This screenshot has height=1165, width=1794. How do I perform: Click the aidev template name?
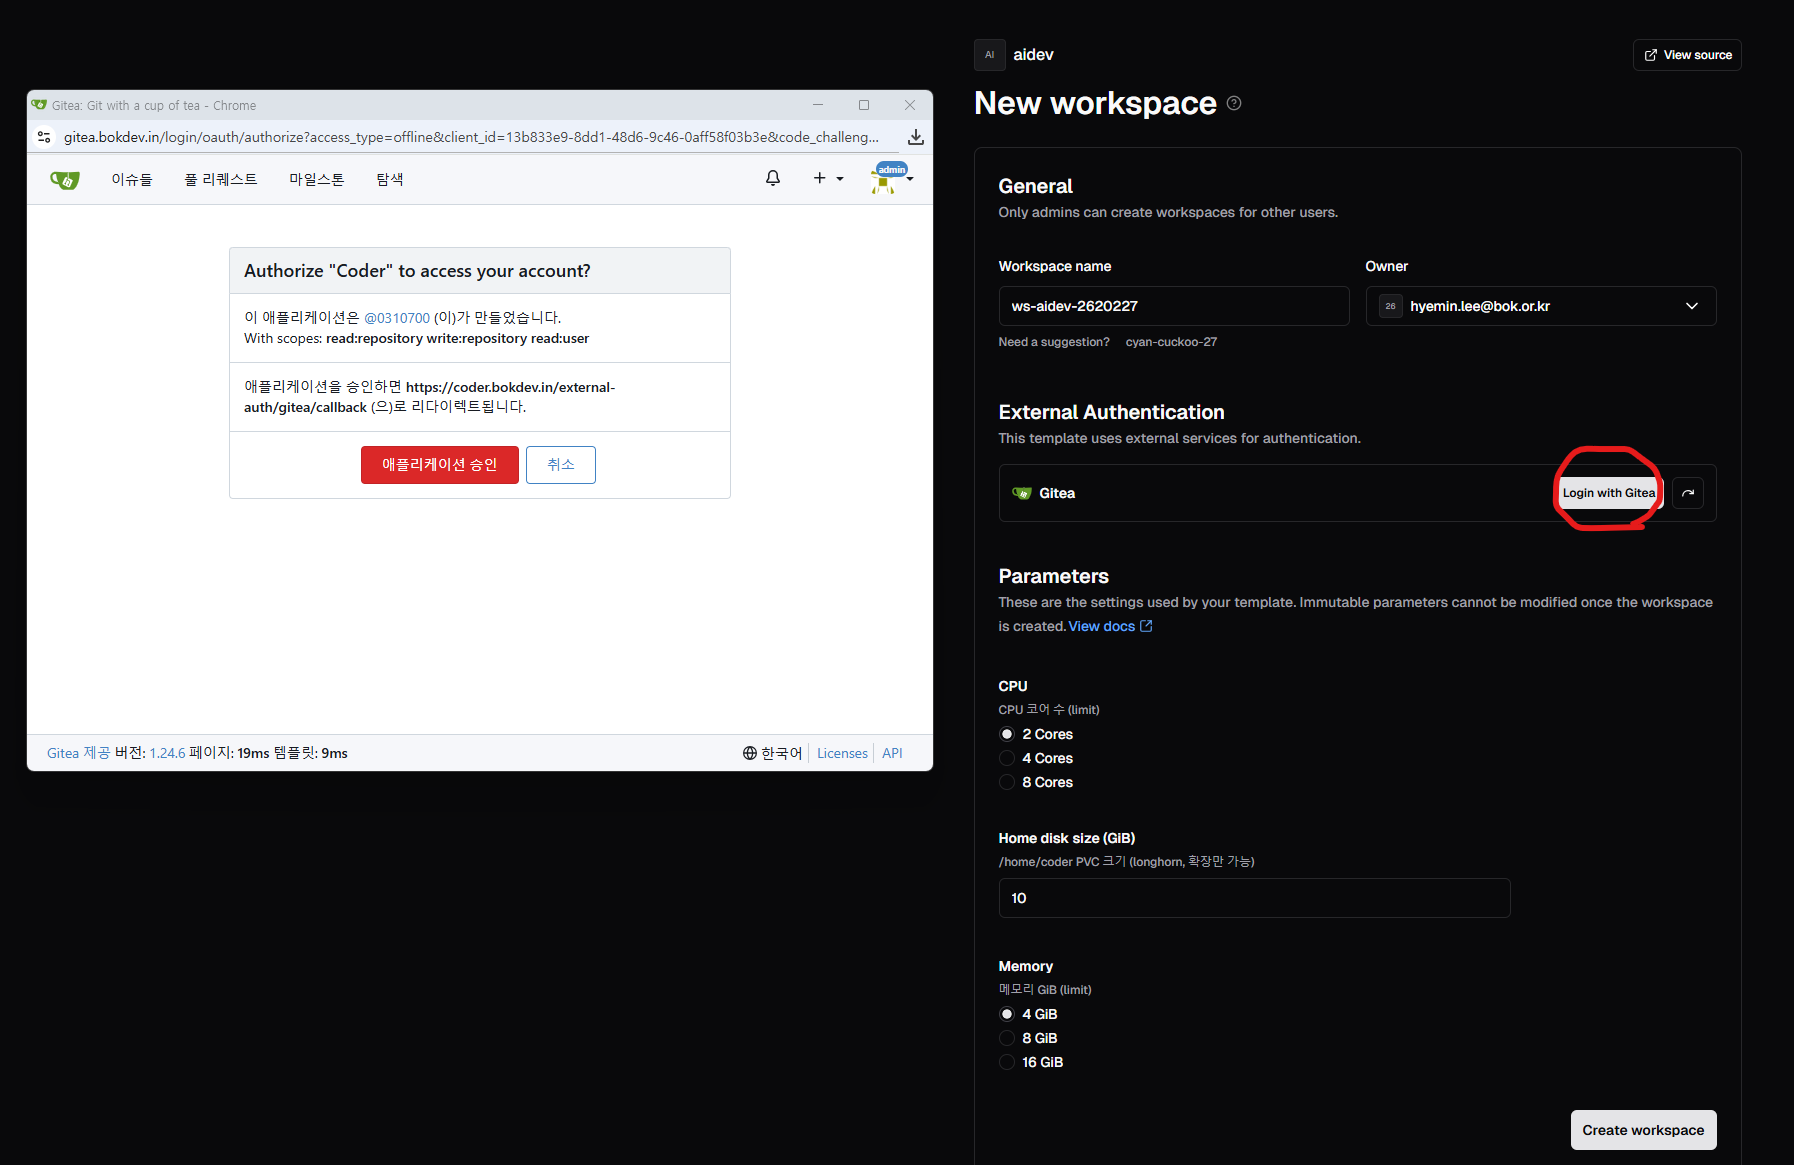coord(1033,55)
